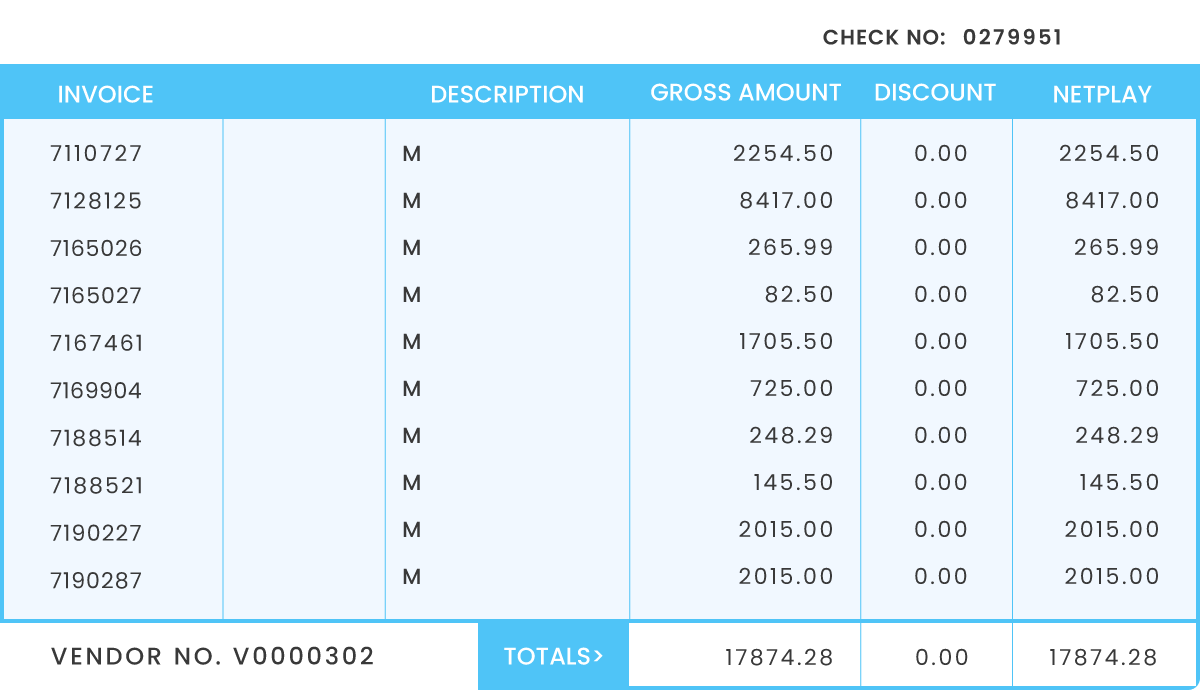Viewport: 1200px width, 690px height.
Task: Click invoice number 7167461
Action: pos(96,343)
